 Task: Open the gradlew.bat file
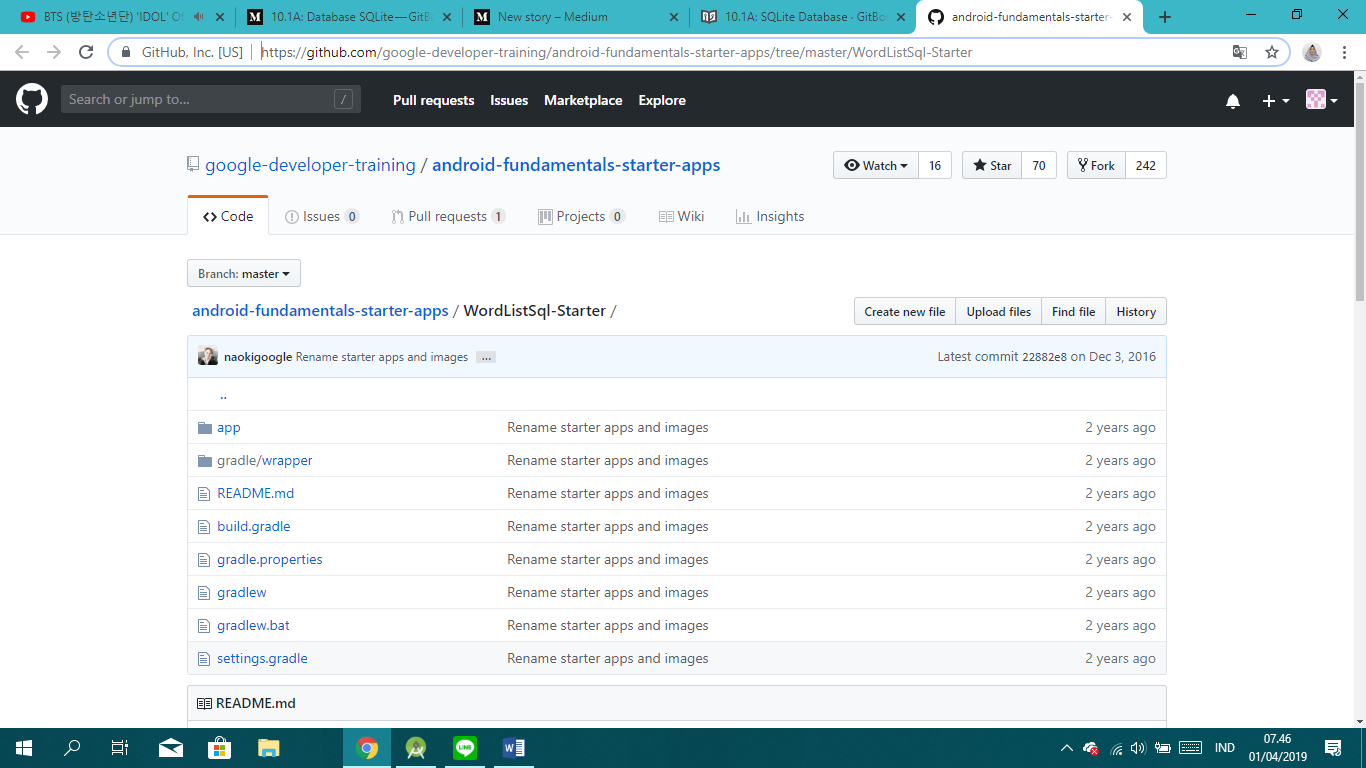pyautogui.click(x=253, y=625)
